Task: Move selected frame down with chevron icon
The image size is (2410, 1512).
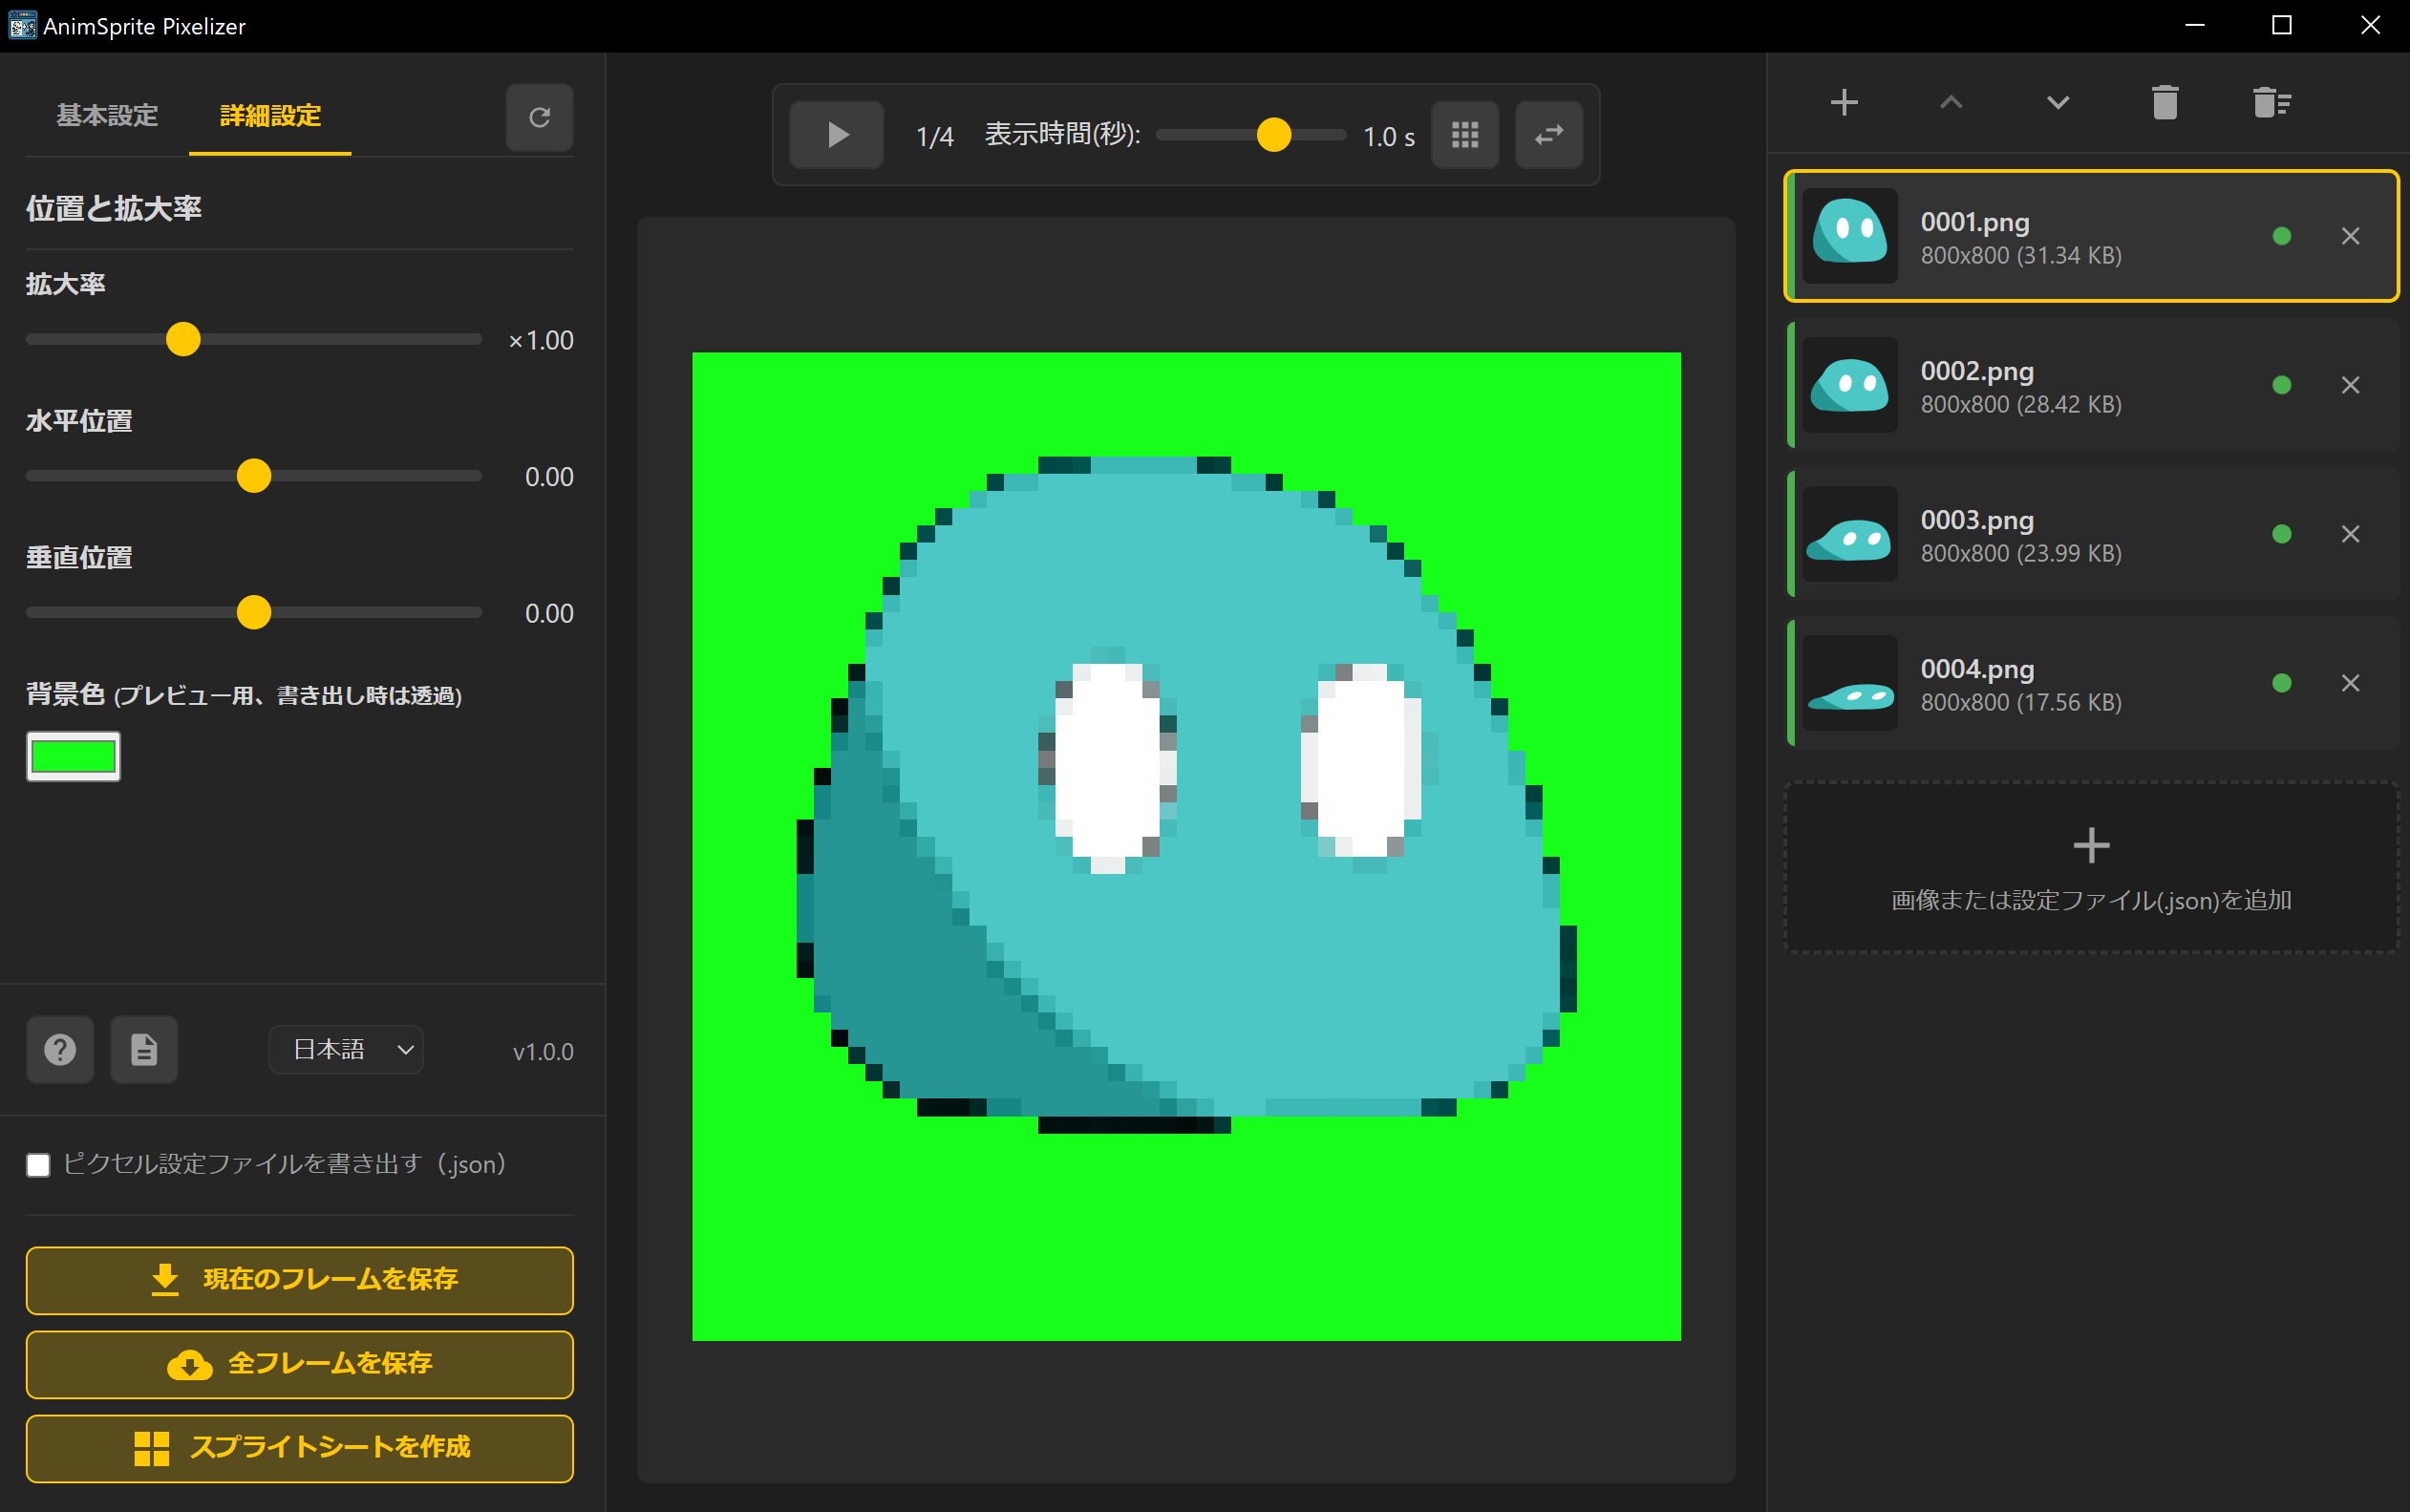Action: click(2057, 102)
